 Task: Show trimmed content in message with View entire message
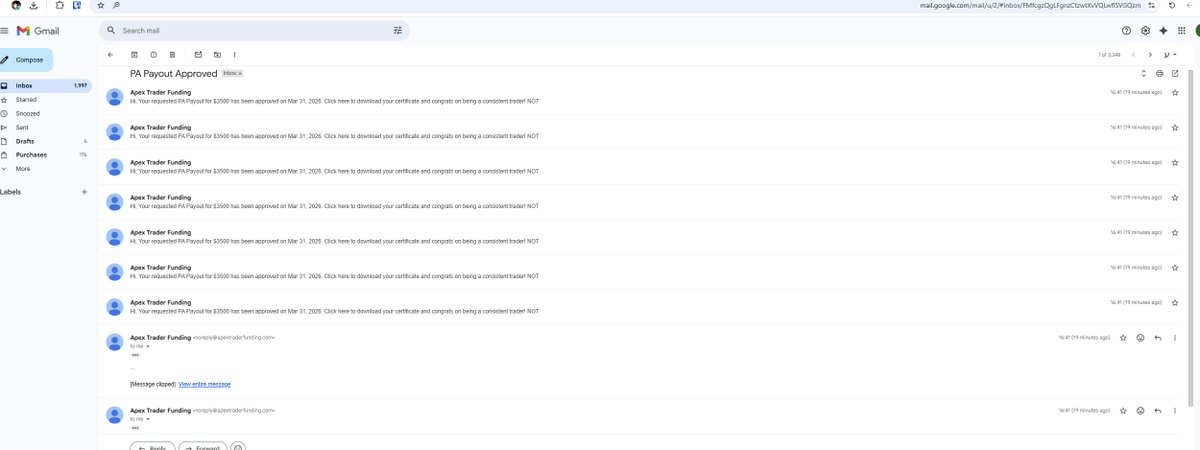(x=135, y=355)
